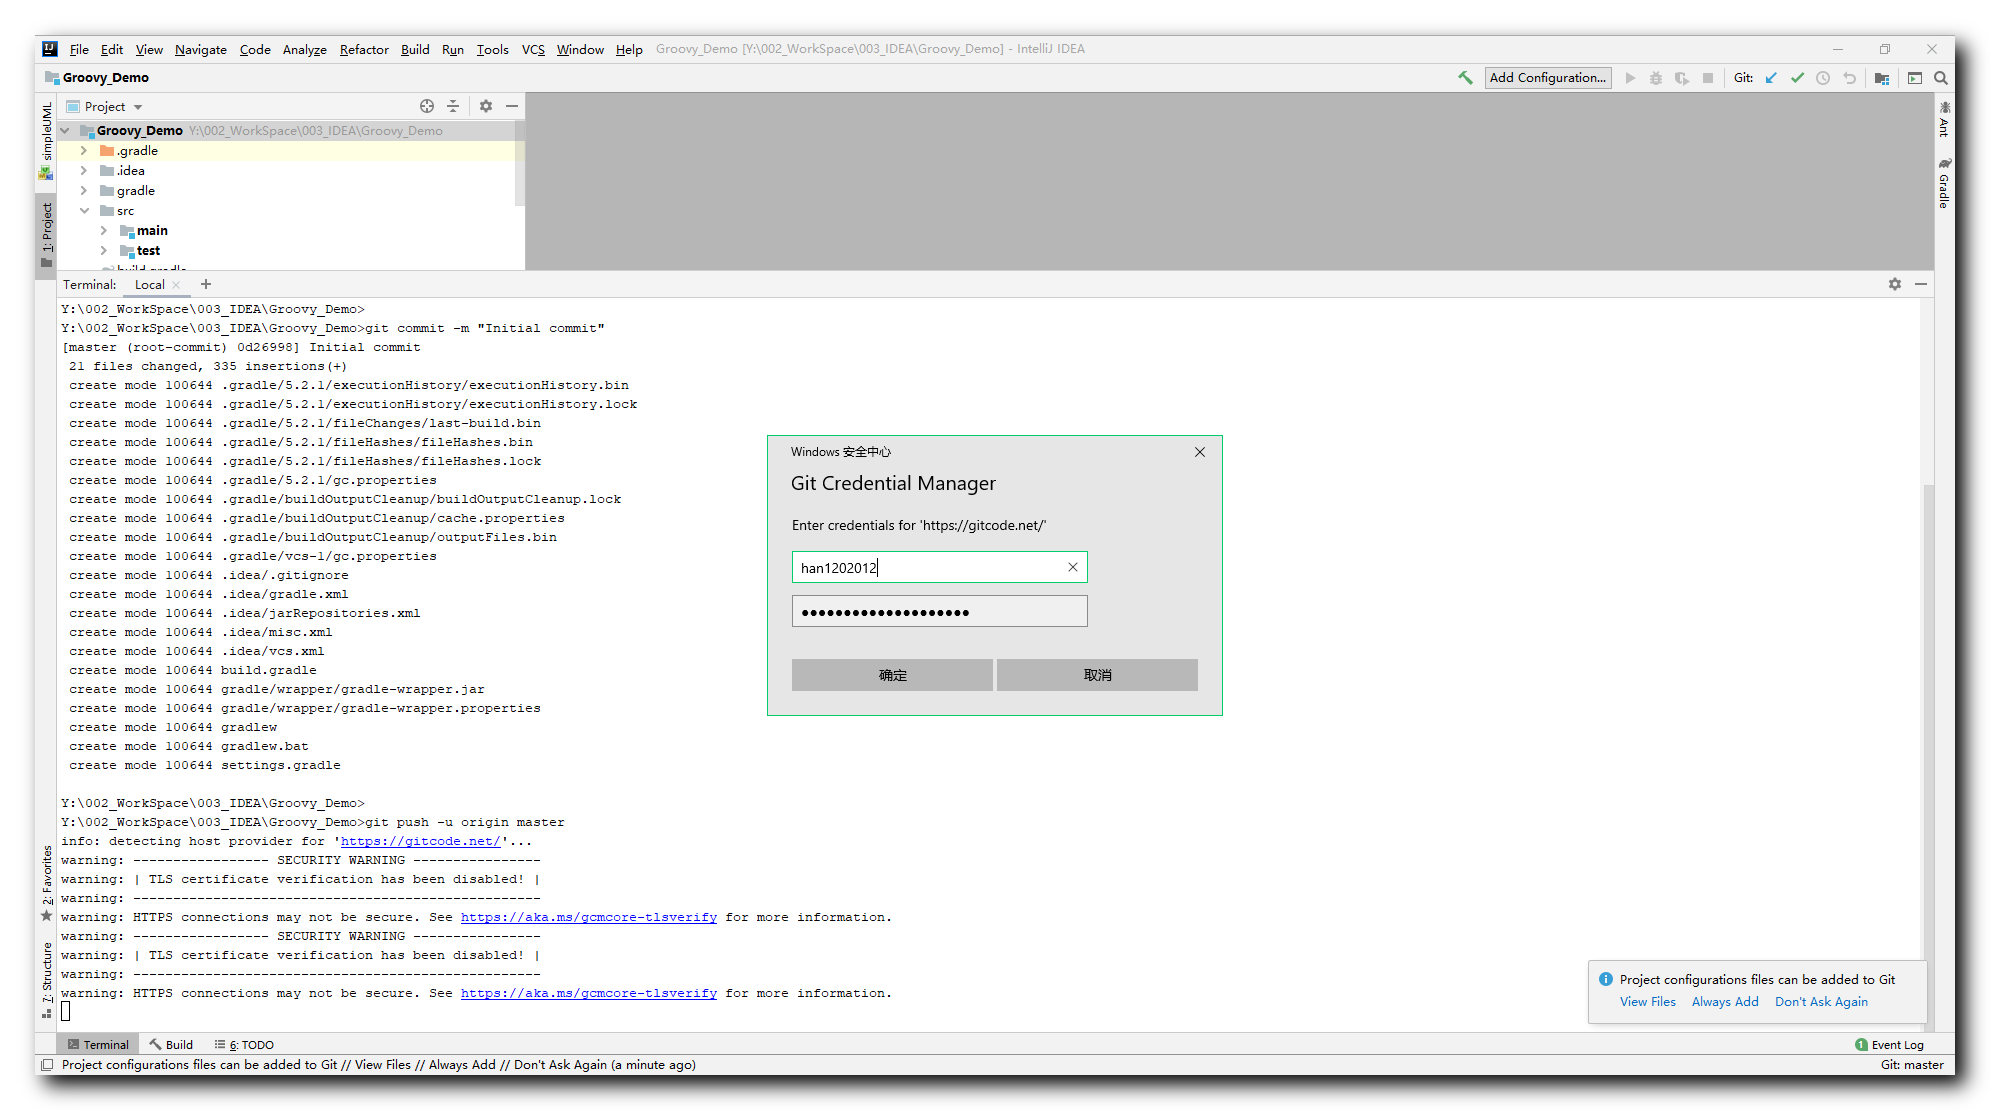Click the Search Everywhere magnifier icon
Screen dimensions: 1990x1110
1941,78
